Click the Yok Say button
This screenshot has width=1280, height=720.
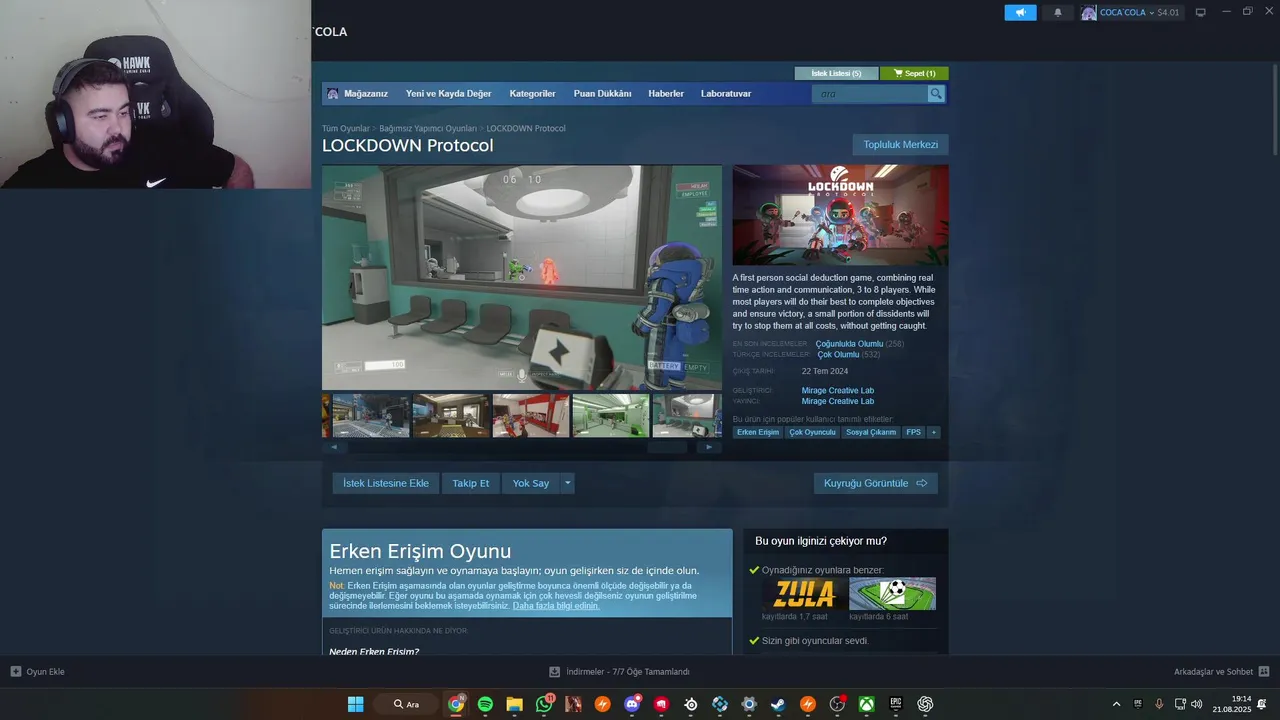tap(531, 483)
